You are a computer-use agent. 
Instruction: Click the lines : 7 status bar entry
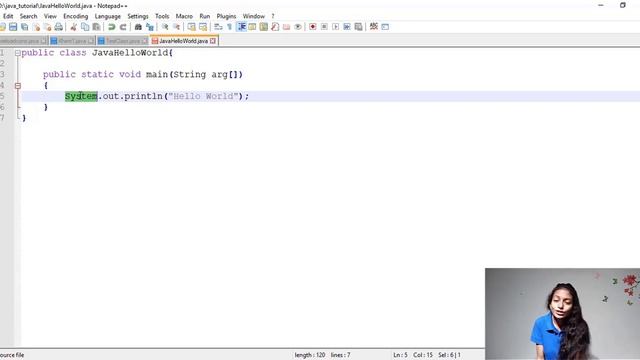[x=340, y=355]
